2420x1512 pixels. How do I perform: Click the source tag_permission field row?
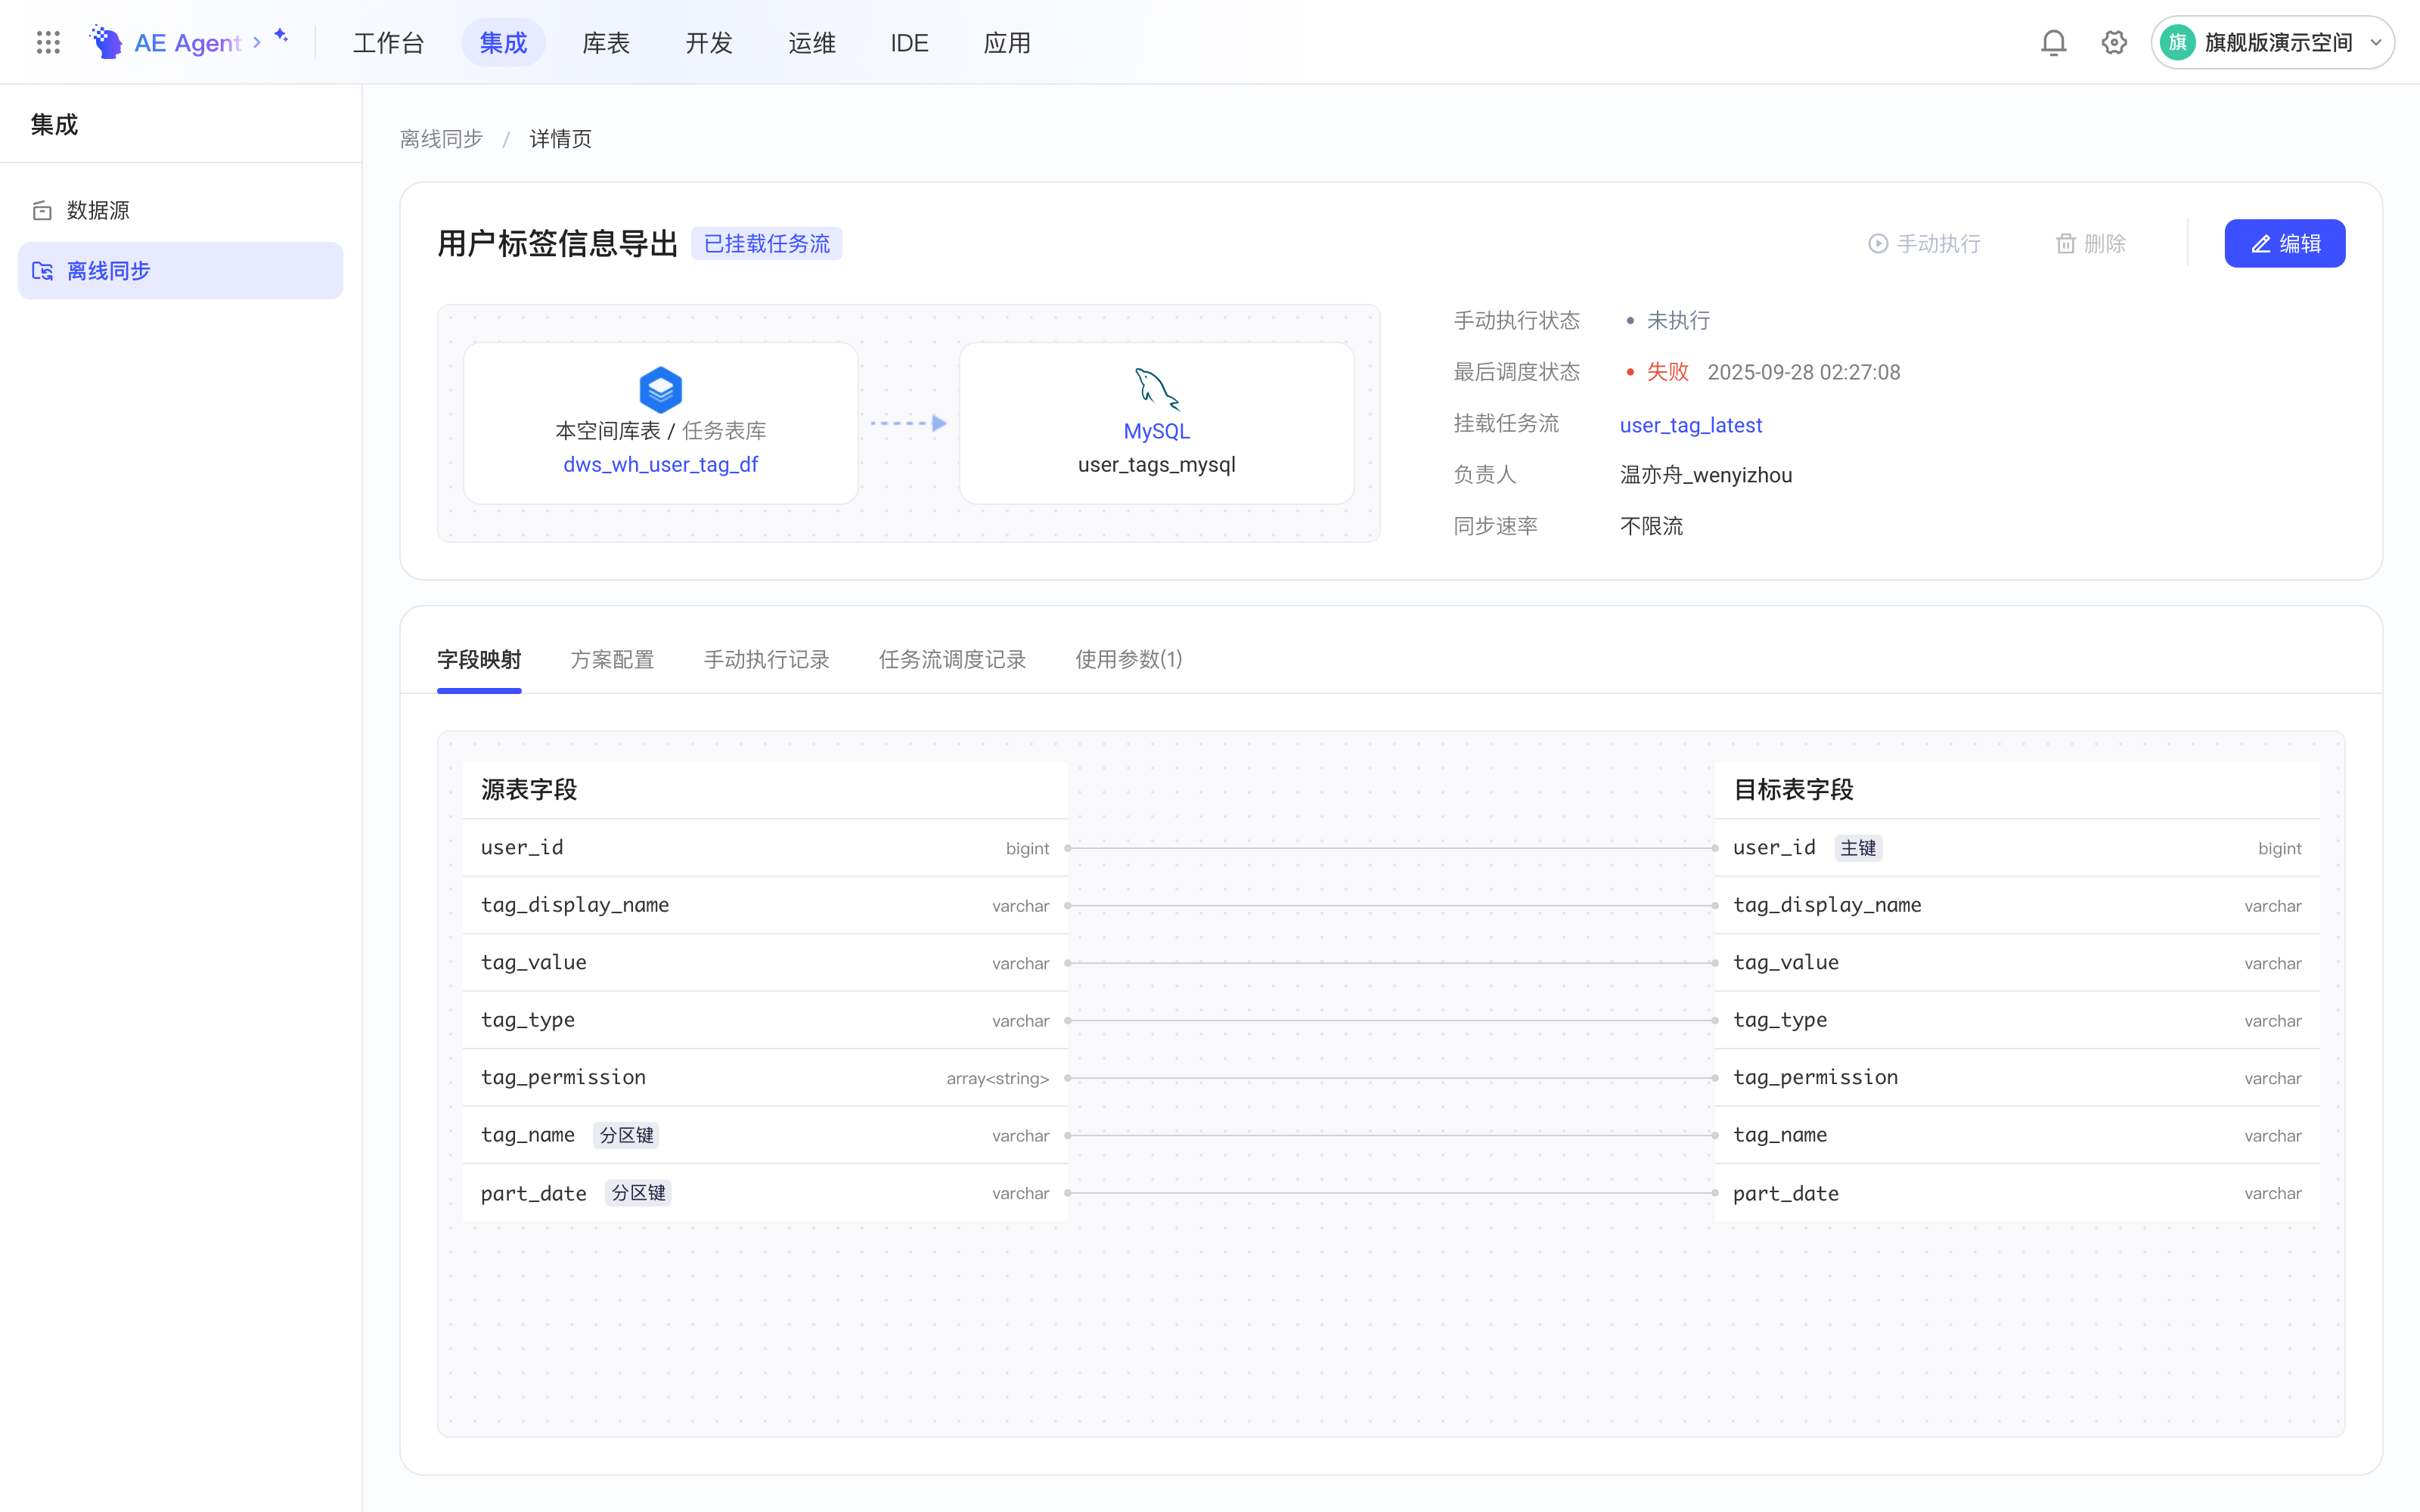[765, 1078]
